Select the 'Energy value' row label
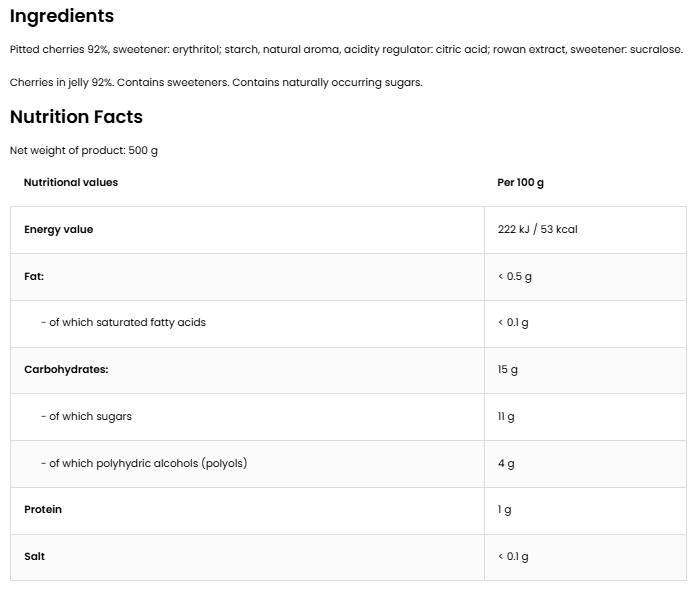 (58, 230)
